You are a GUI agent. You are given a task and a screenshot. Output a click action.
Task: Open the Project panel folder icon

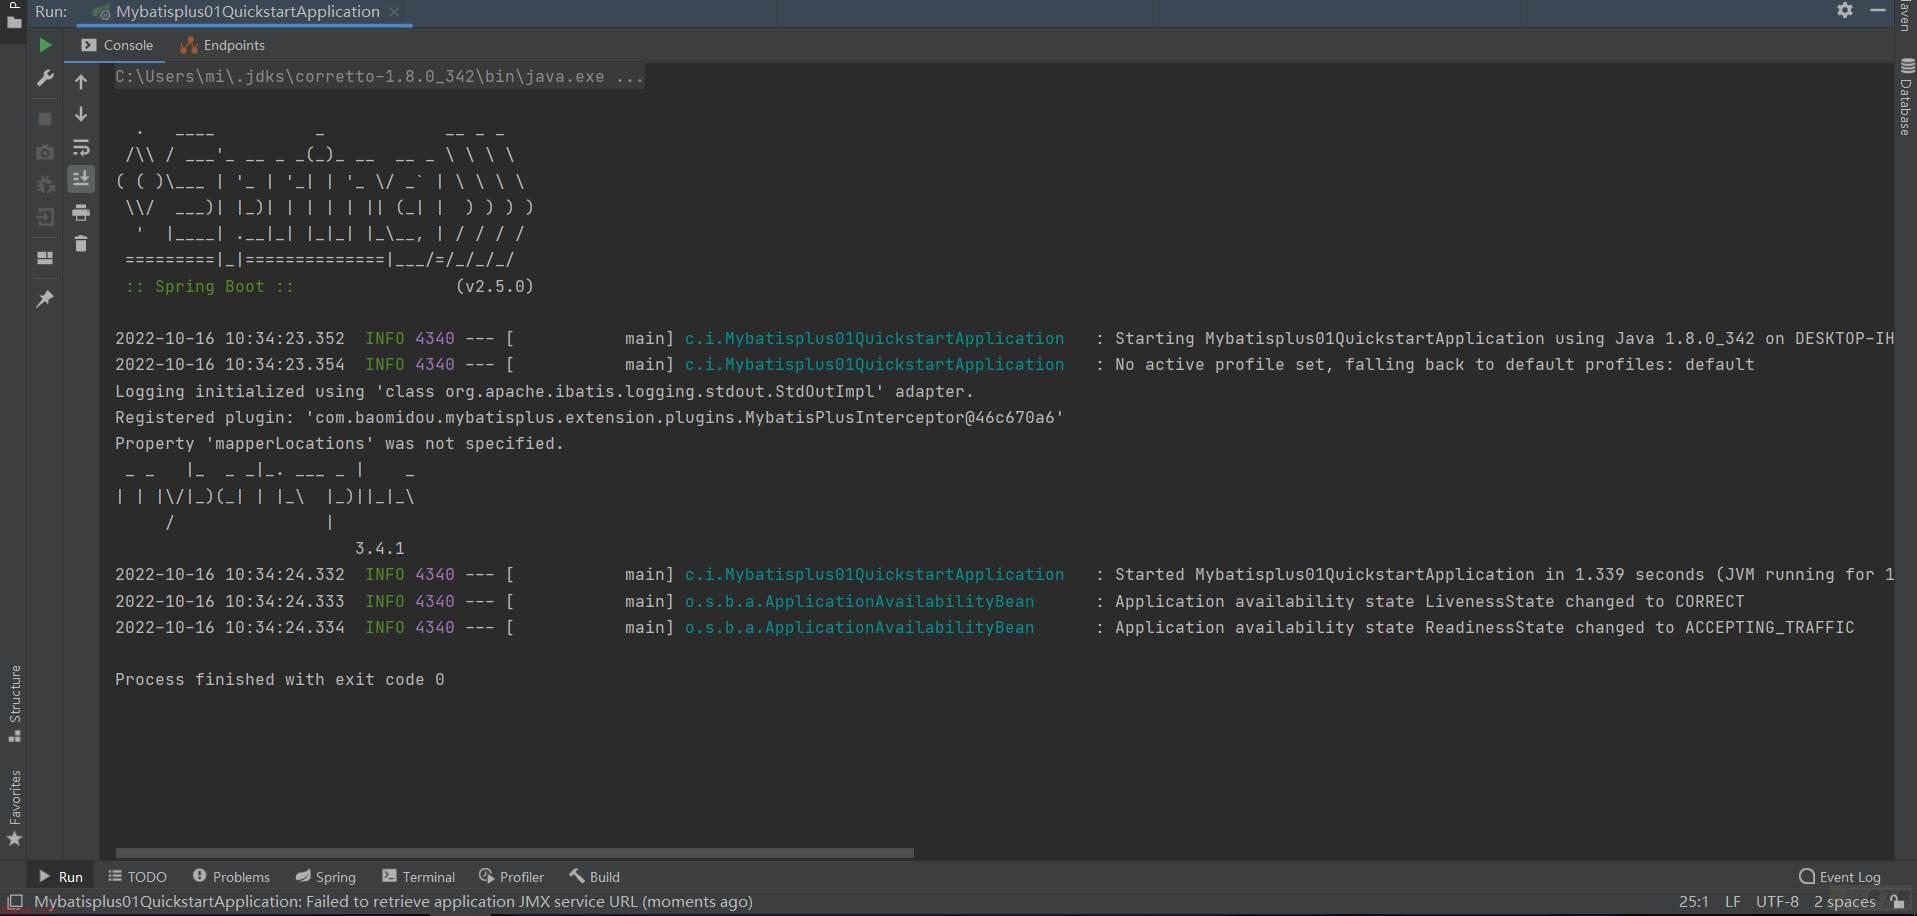click(x=14, y=20)
